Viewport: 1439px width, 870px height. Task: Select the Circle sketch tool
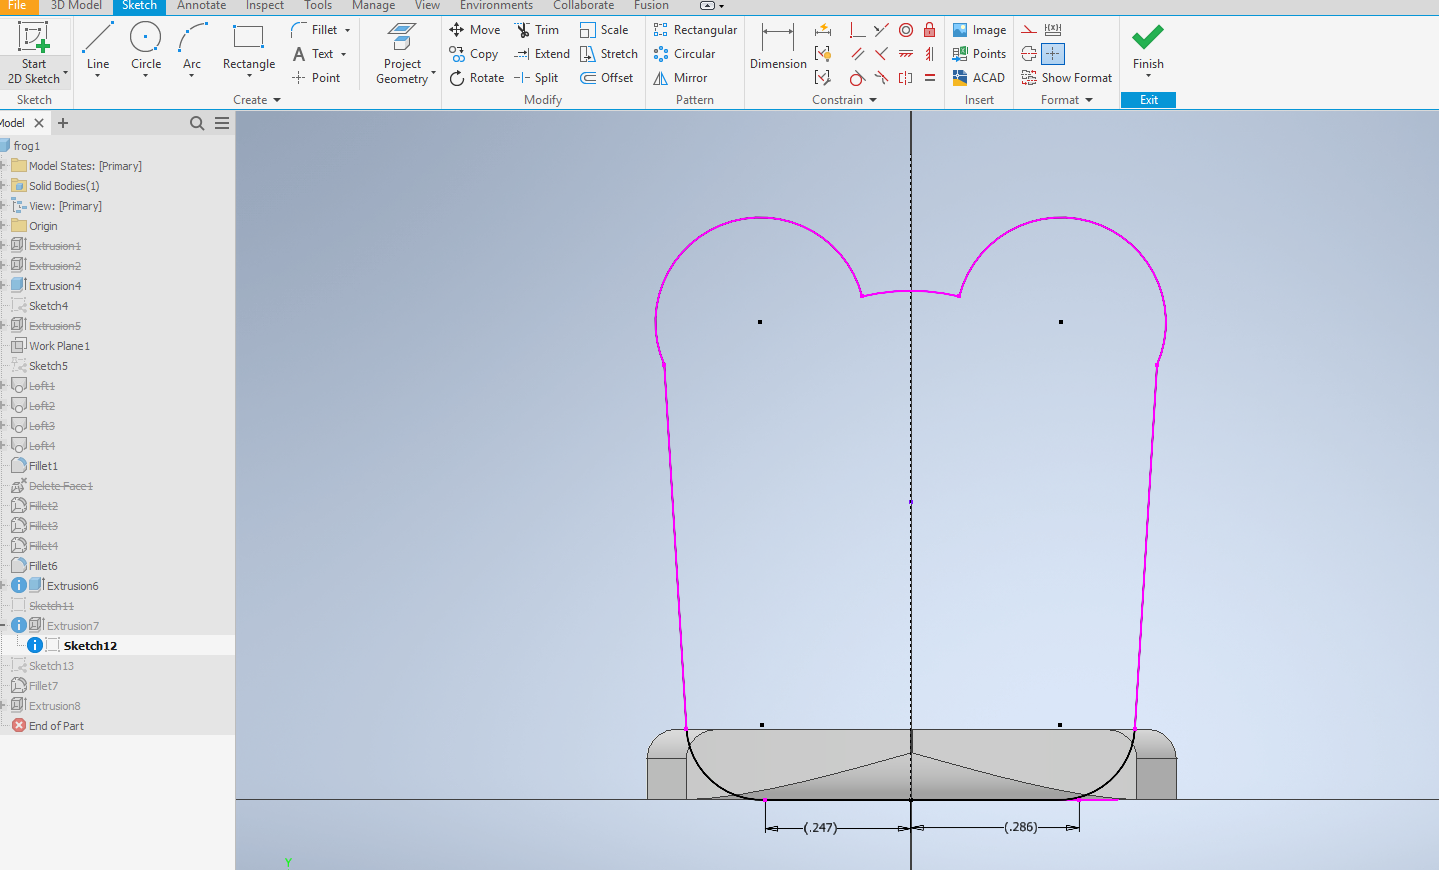click(146, 48)
